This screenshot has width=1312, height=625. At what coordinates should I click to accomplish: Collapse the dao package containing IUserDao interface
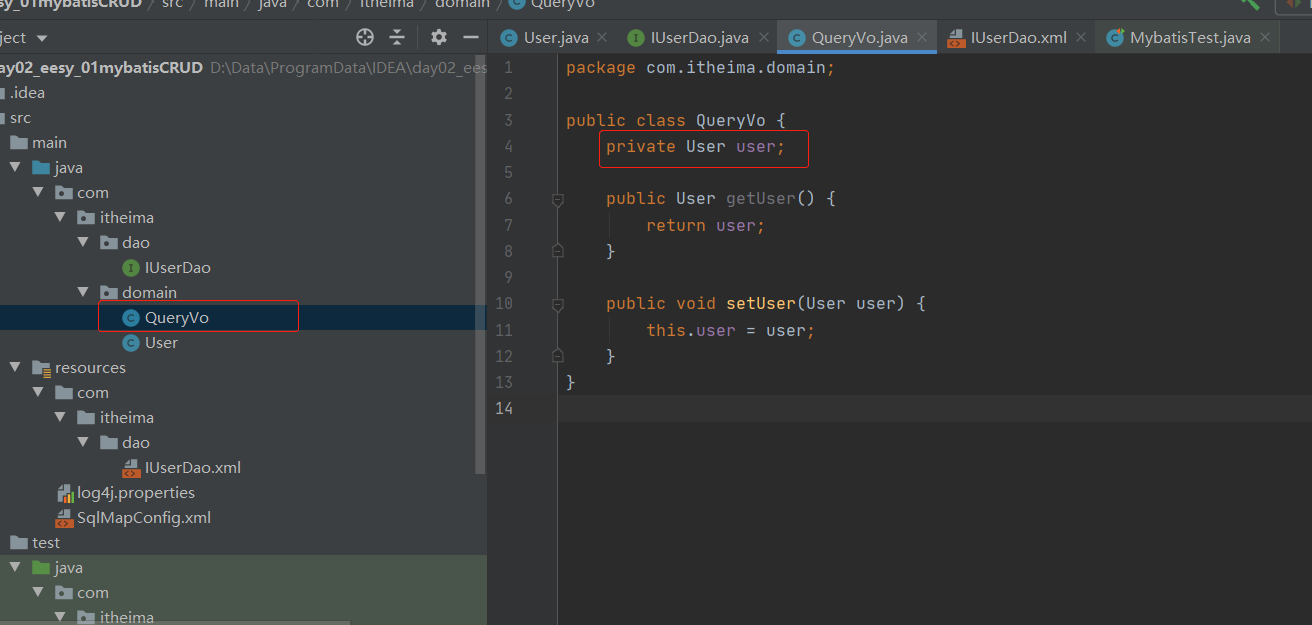pyautogui.click(x=84, y=243)
